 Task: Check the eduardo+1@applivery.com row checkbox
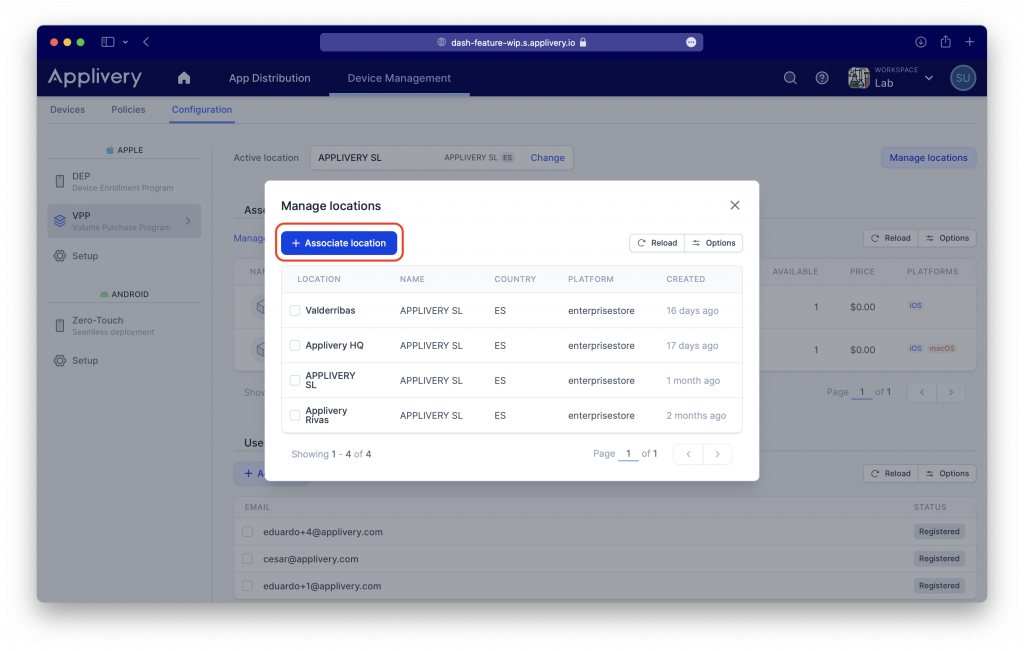[248, 586]
